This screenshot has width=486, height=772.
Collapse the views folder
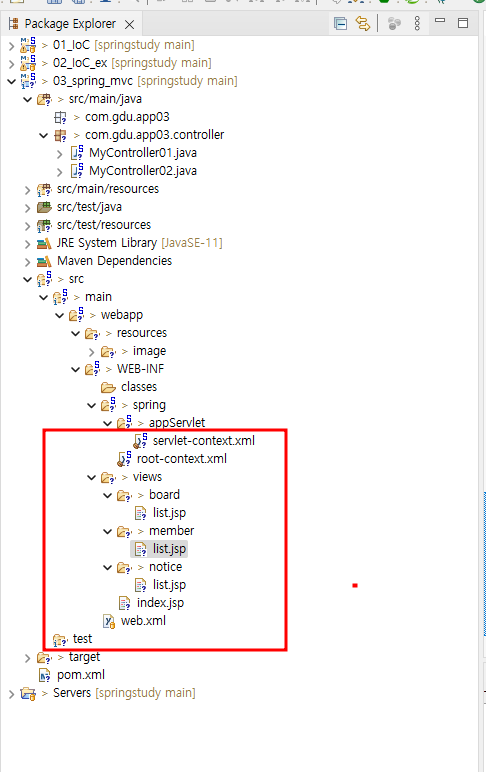pyautogui.click(x=92, y=478)
